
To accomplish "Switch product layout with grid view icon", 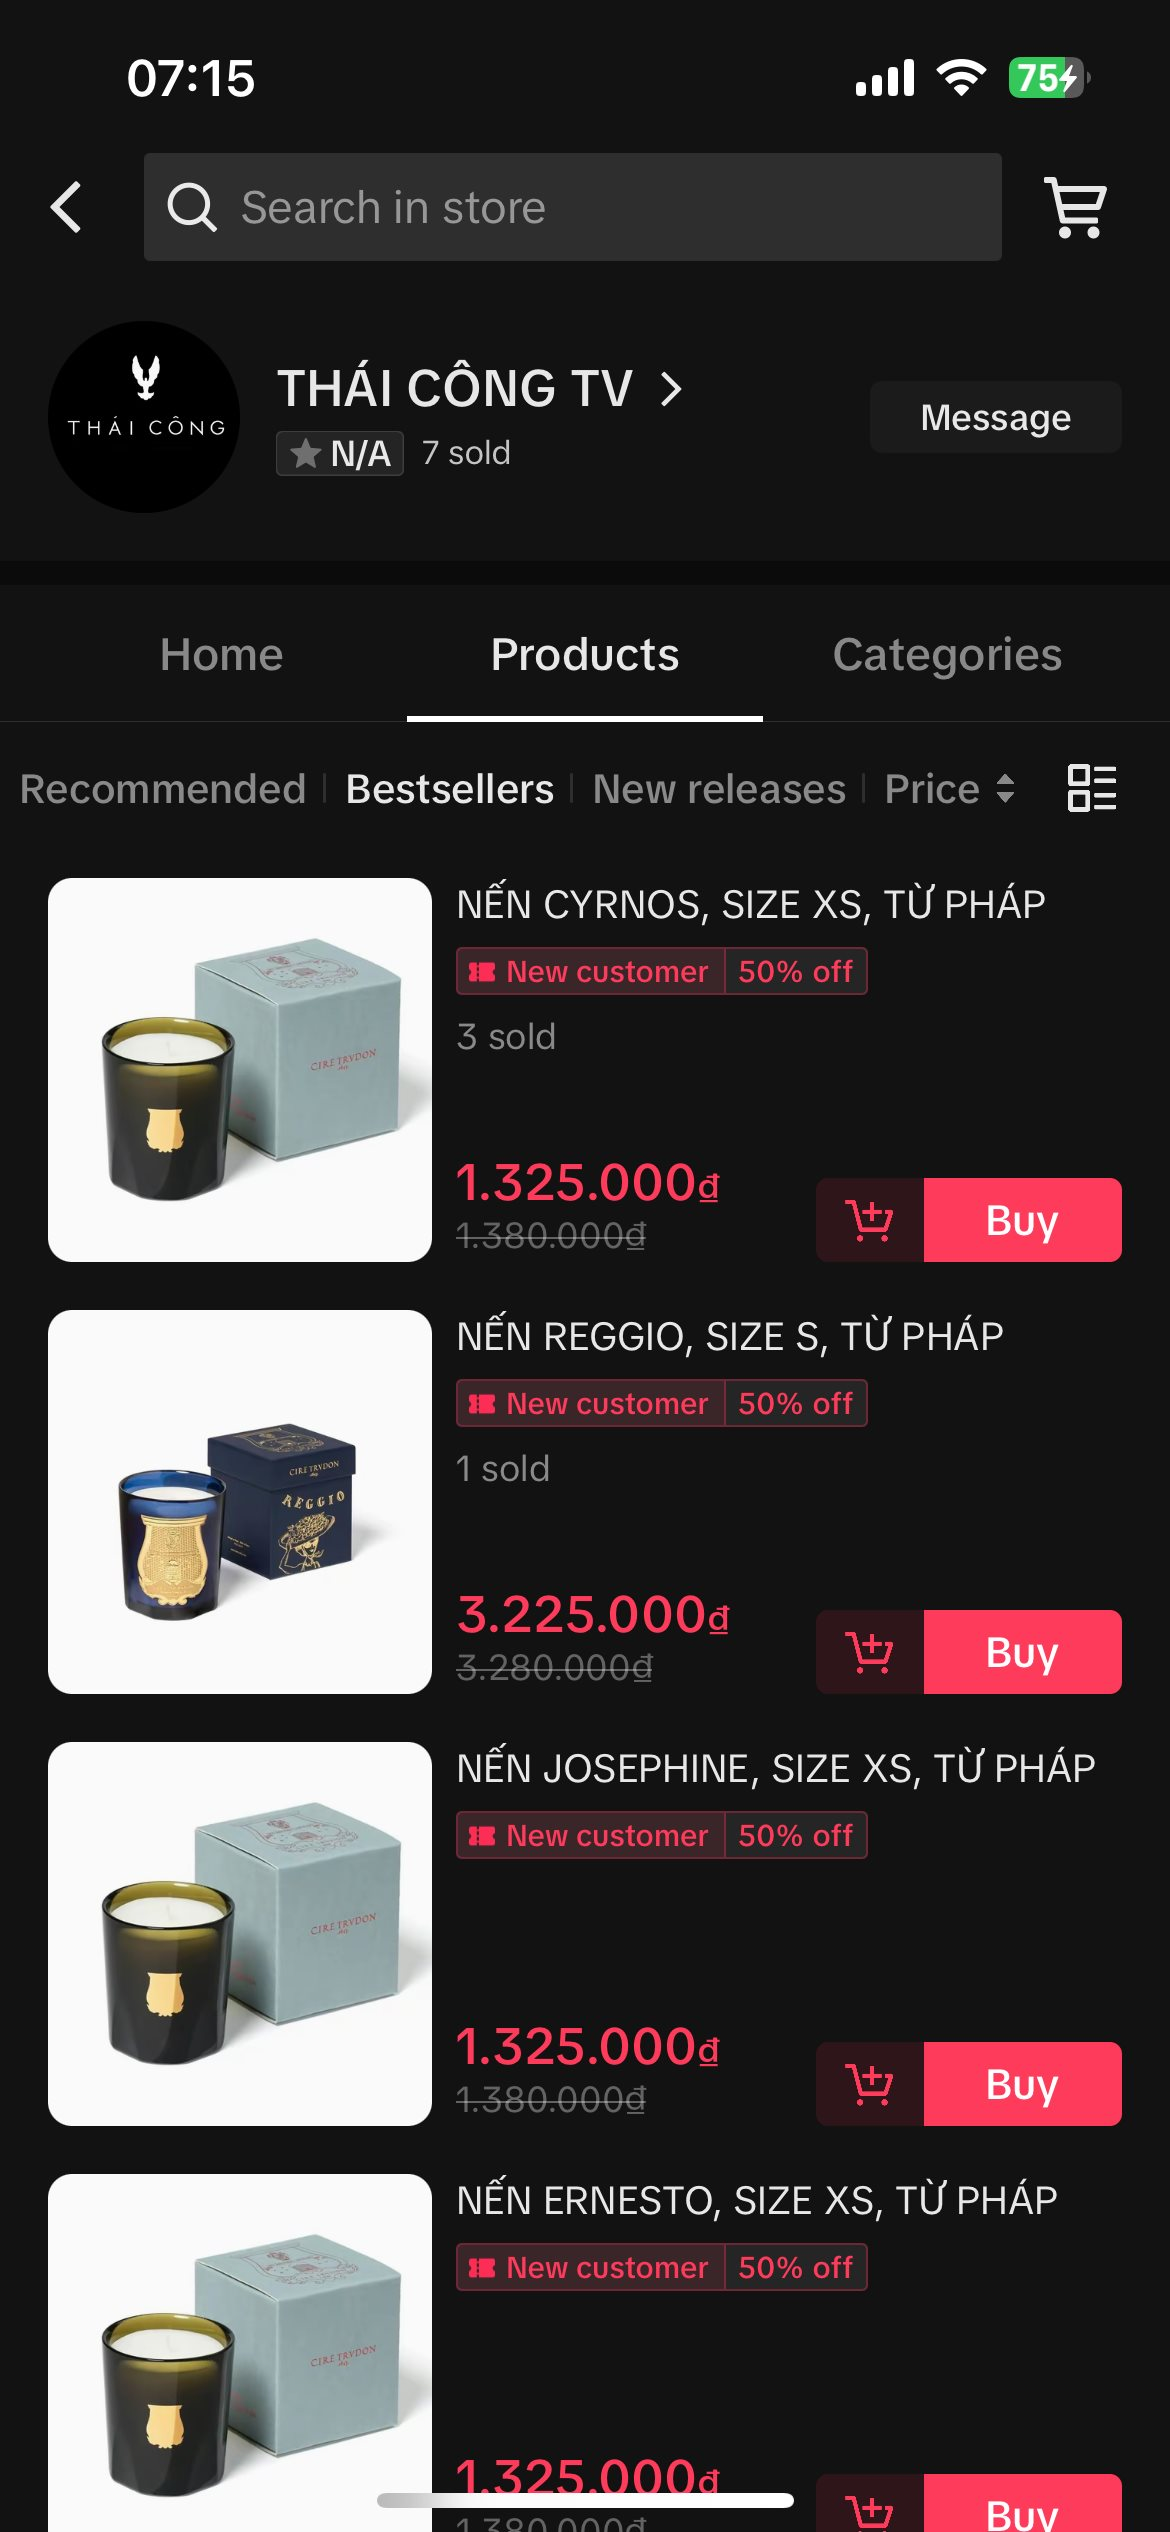I will click(1092, 788).
